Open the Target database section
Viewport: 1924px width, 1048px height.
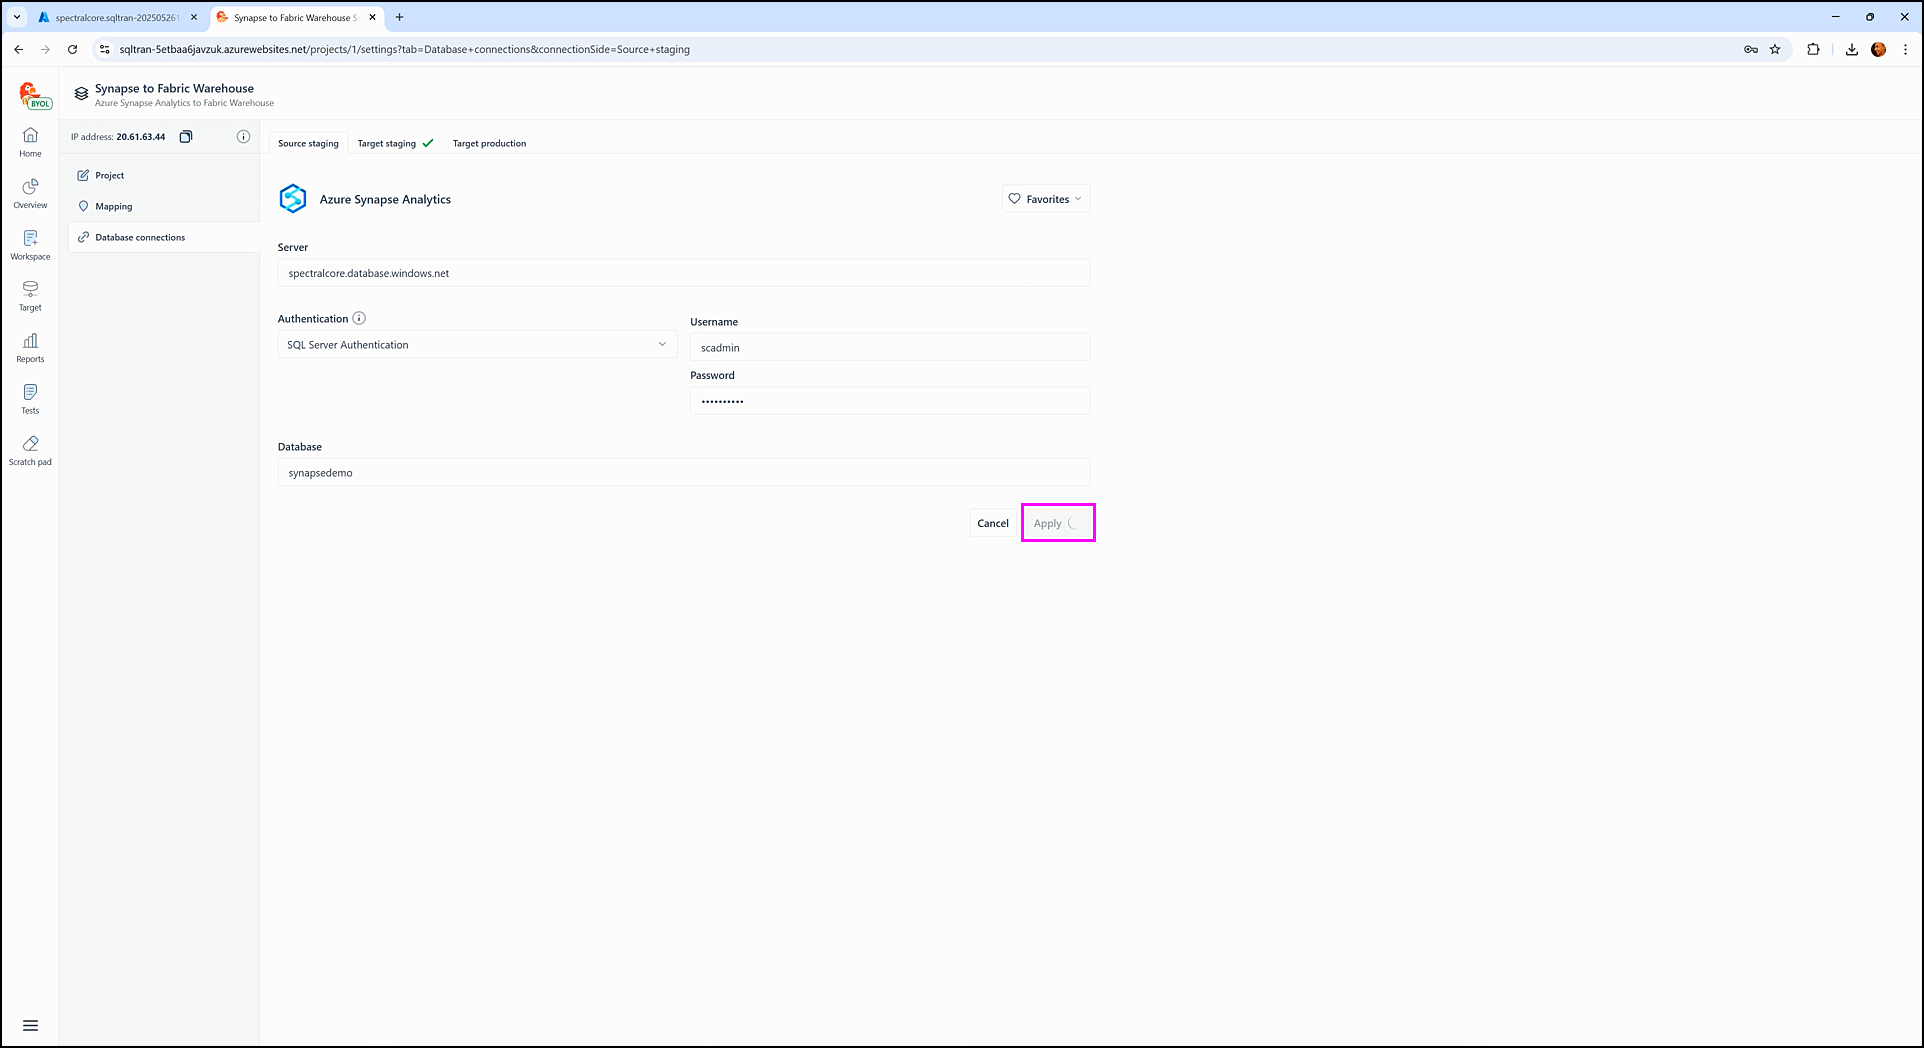[30, 296]
